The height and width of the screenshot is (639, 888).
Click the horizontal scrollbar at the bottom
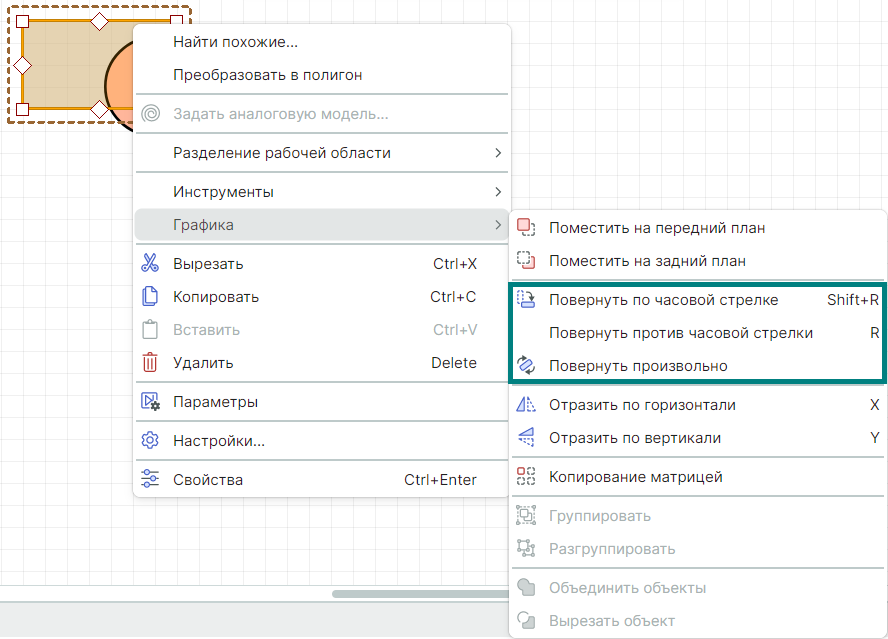click(420, 594)
